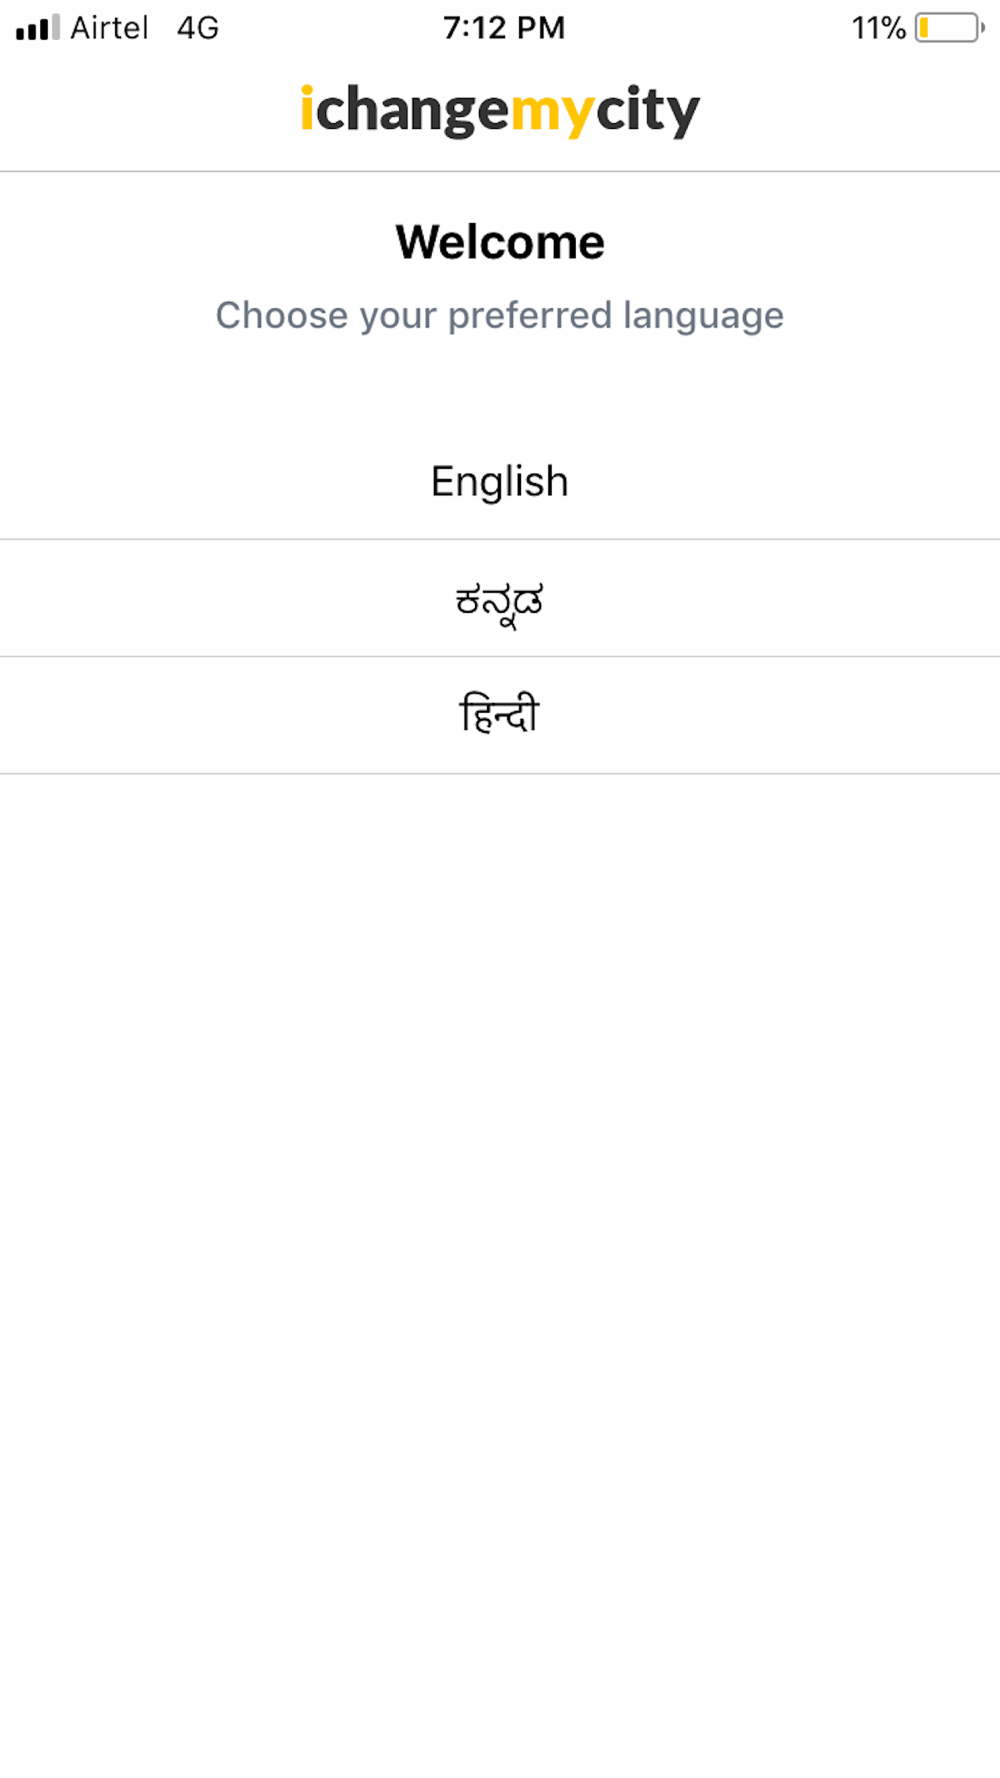Tap the 4G network indicator
1000x1778 pixels.
pos(198,27)
